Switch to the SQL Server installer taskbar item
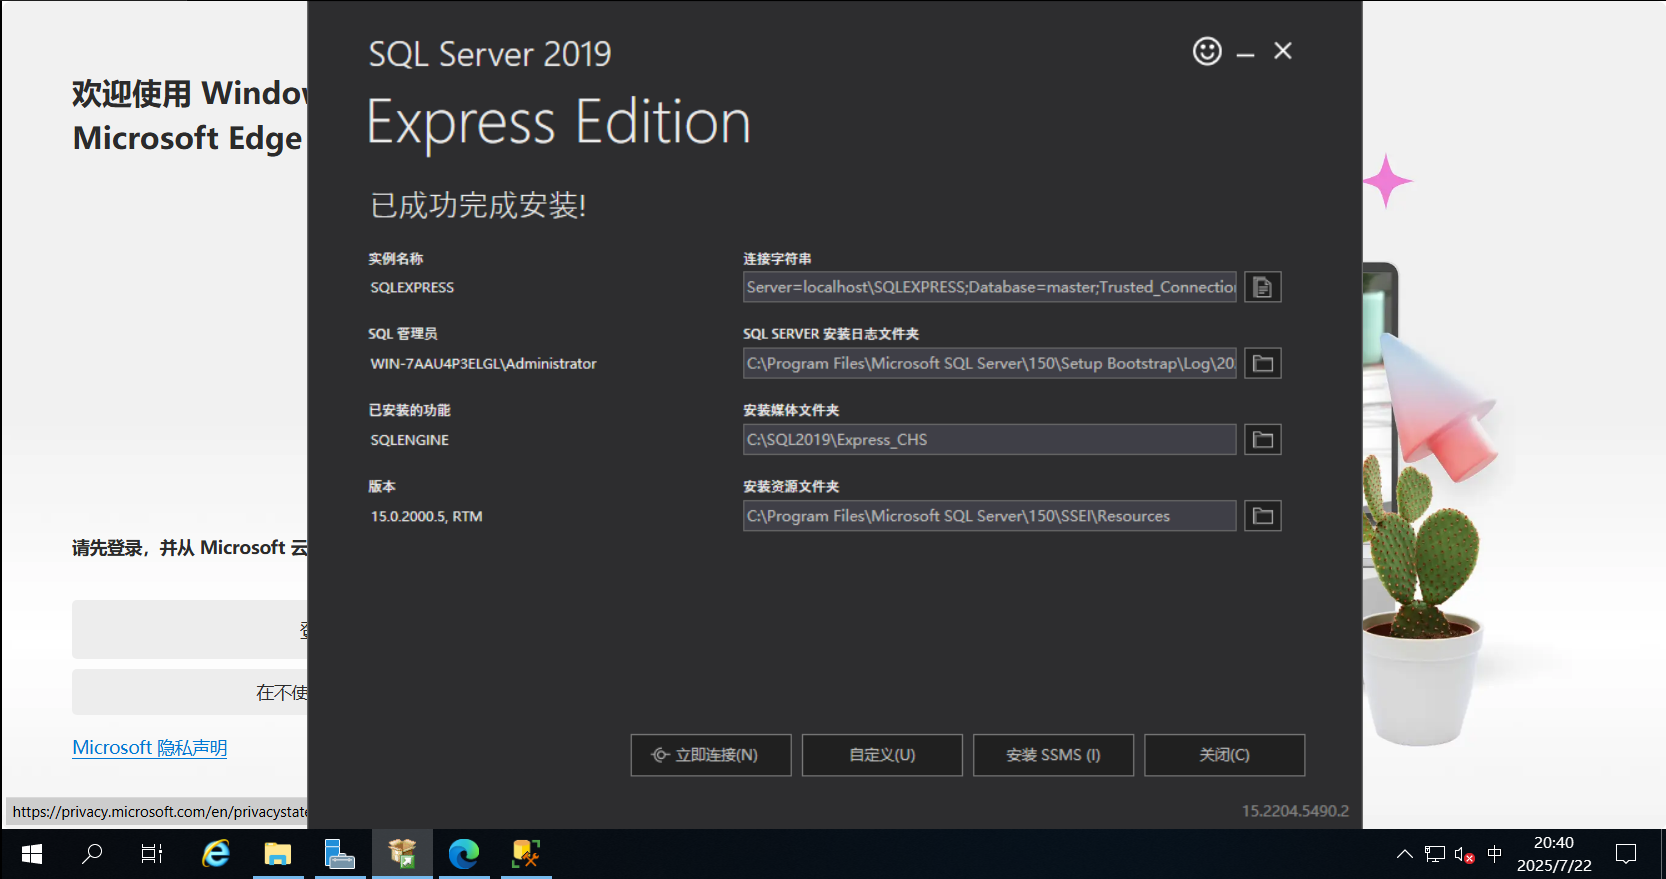Viewport: 1666px width, 879px height. coord(402,854)
